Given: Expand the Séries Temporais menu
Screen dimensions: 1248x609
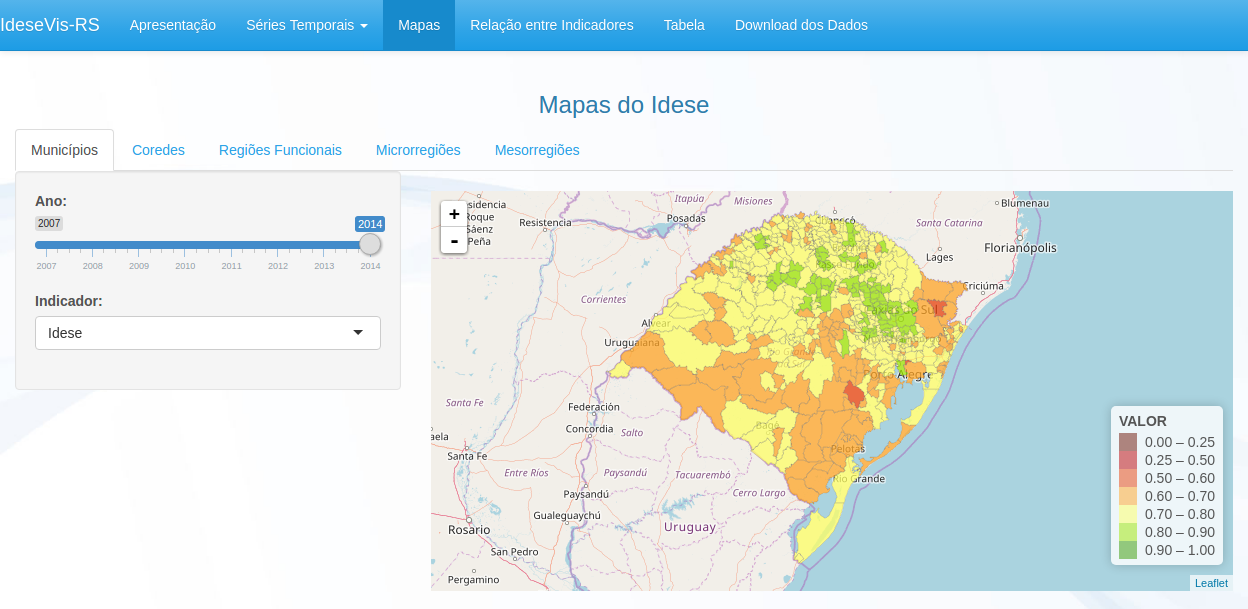Looking at the screenshot, I should [x=306, y=24].
